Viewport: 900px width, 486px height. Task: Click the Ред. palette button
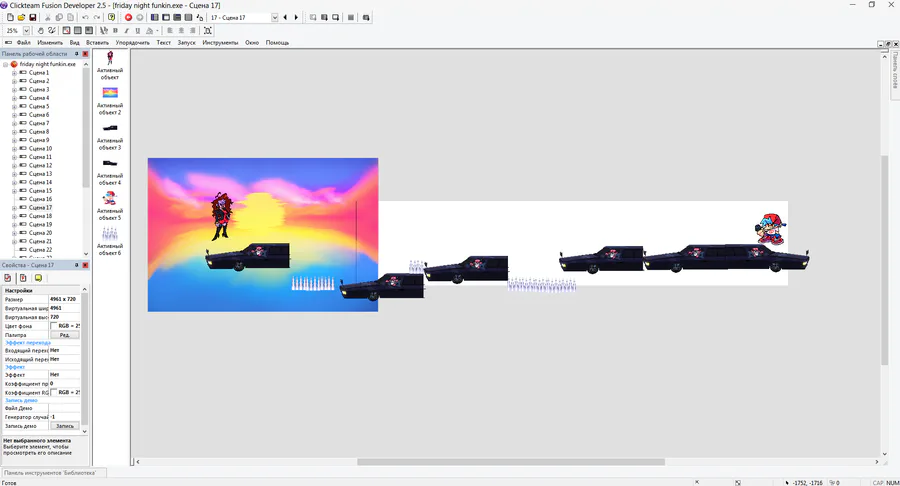(x=65, y=335)
